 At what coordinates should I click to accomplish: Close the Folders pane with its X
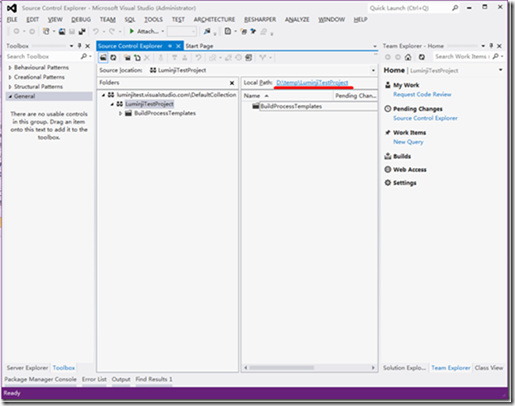click(232, 83)
